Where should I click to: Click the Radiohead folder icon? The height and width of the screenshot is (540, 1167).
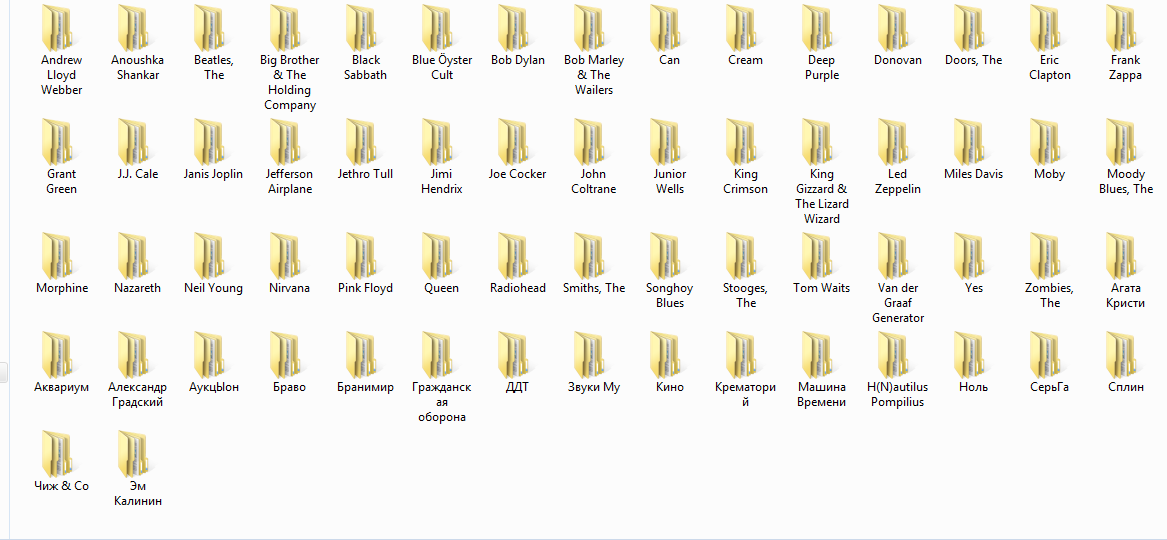(x=514, y=255)
